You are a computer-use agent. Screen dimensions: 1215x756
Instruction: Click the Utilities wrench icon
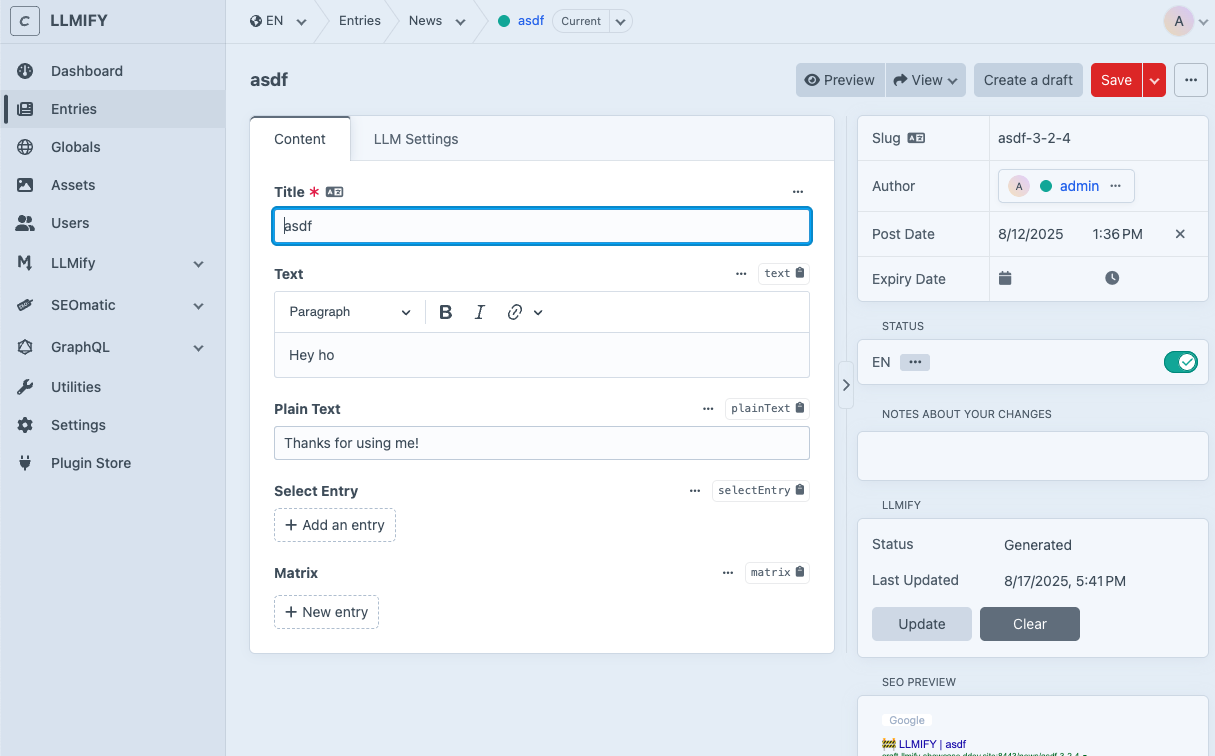tap(25, 387)
